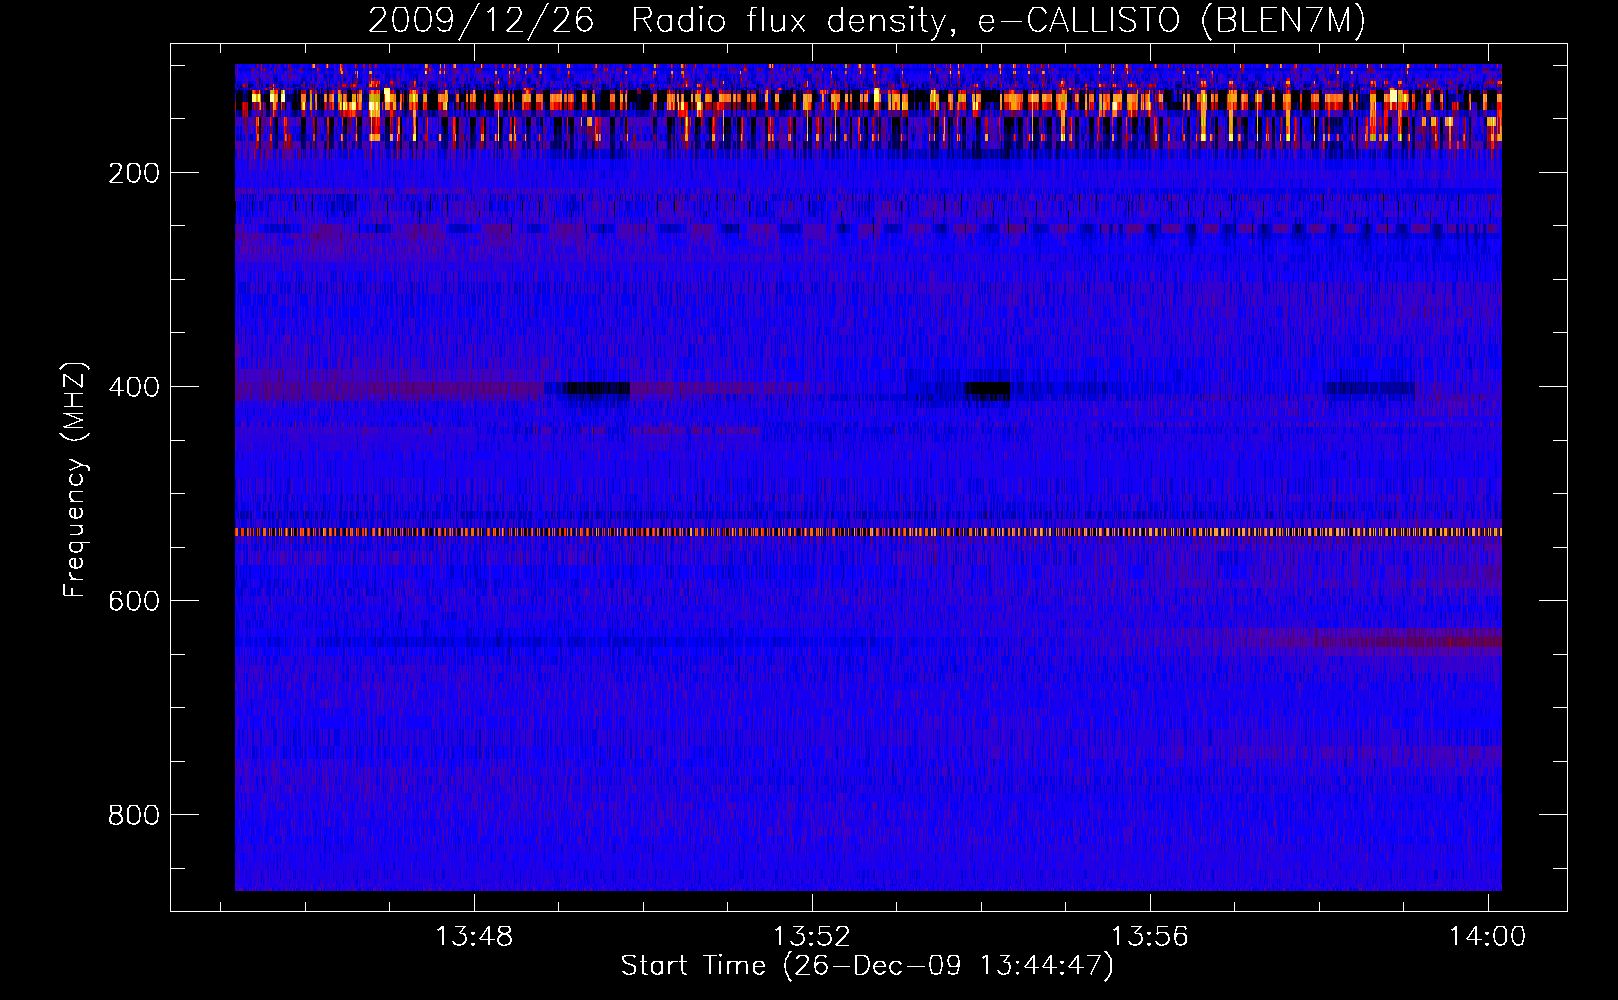Click the 13:52 time tick label
Viewport: 1618px width, 1000px height.
(x=812, y=936)
